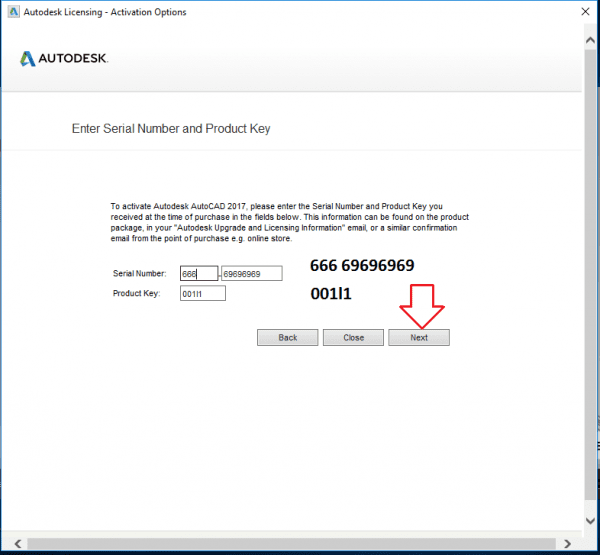
Task: Click the activation instructions paragraph
Action: pyautogui.click(x=290, y=222)
